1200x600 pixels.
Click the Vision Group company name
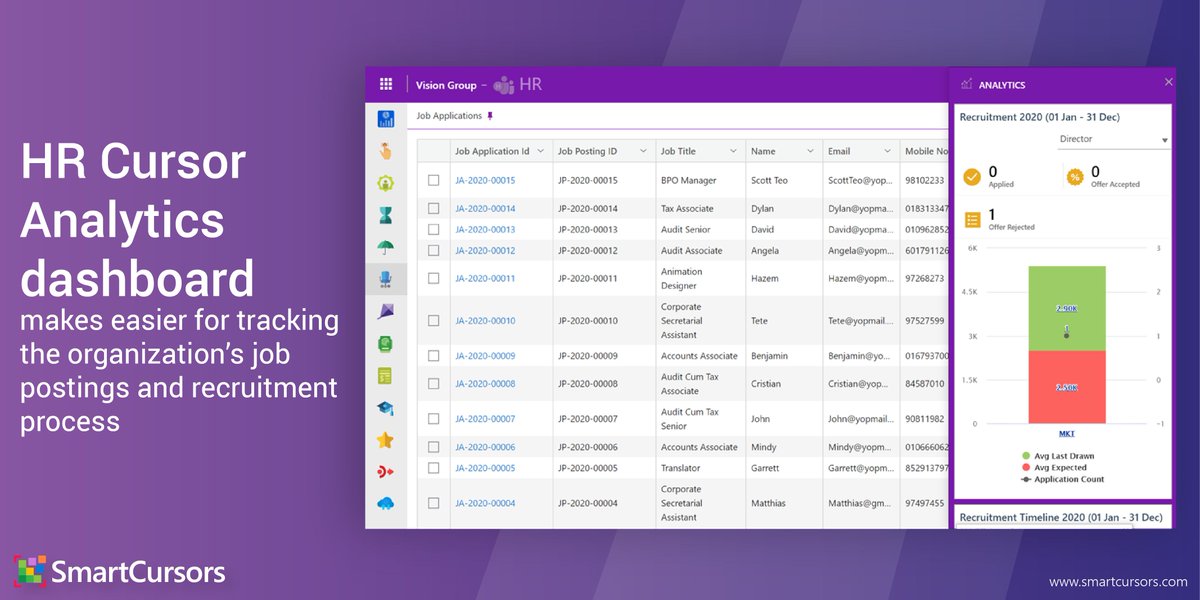446,85
